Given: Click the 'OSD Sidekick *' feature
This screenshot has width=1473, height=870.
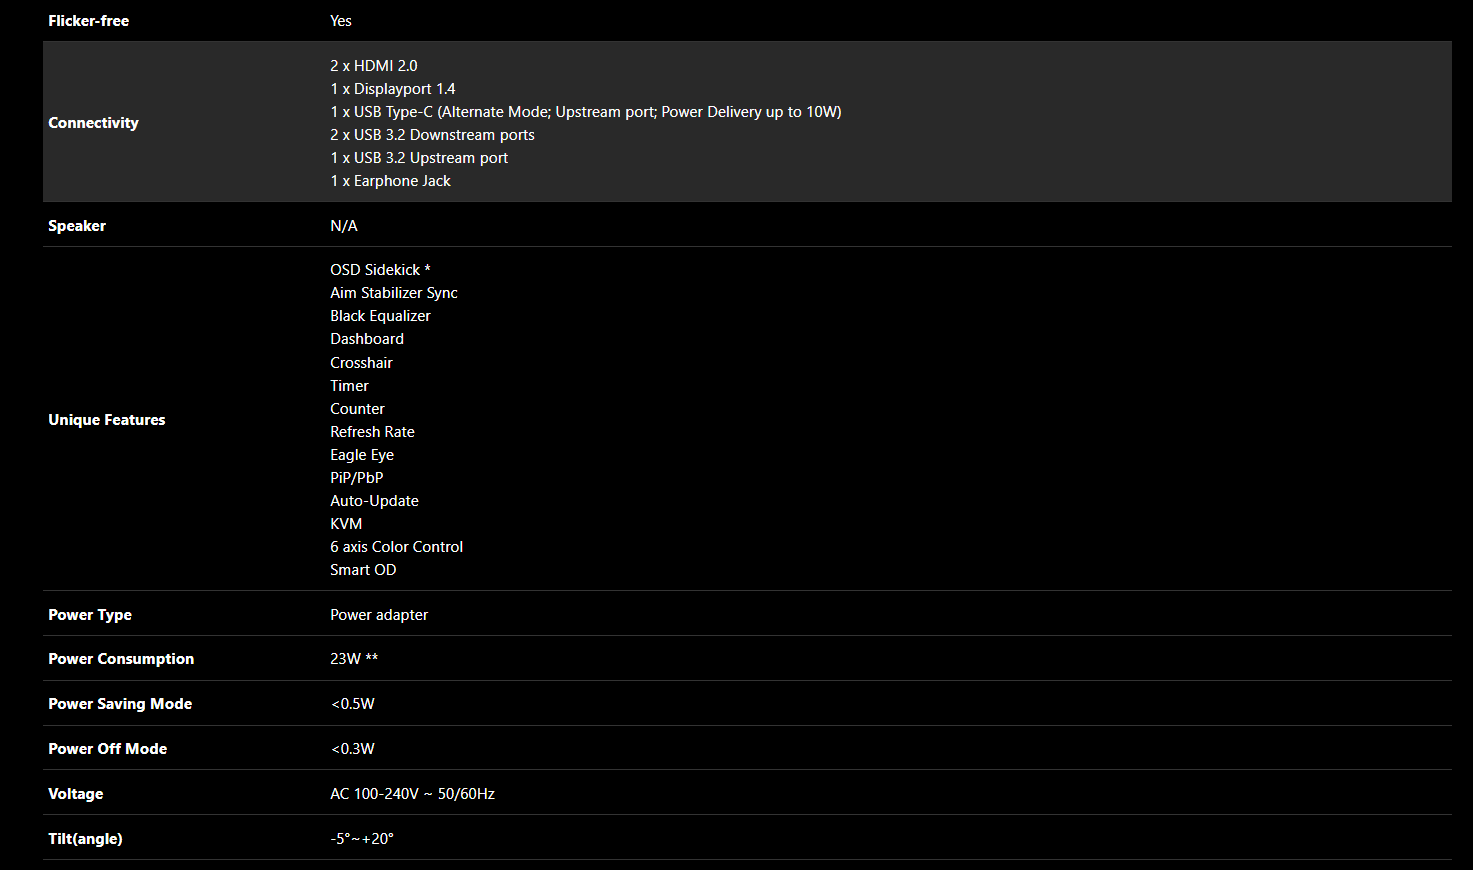Looking at the screenshot, I should pyautogui.click(x=380, y=270).
